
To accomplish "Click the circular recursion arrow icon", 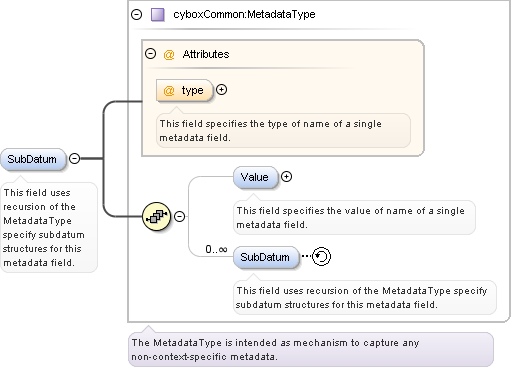I will point(322,257).
